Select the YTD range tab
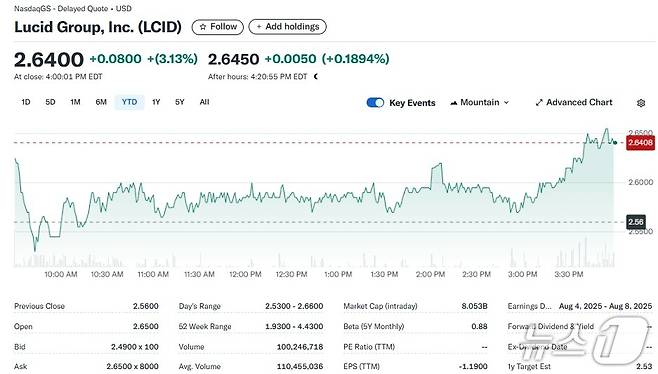Image resolution: width=658 pixels, height=374 pixels. coord(129,102)
